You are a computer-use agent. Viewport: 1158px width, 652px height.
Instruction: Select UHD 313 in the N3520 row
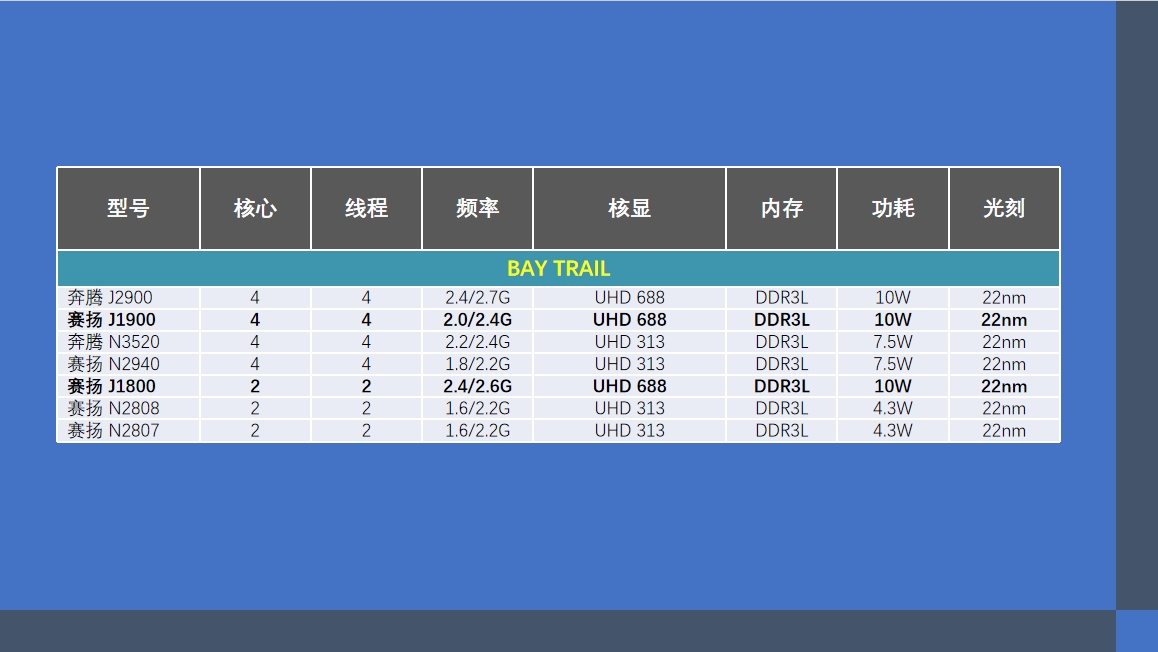pyautogui.click(x=629, y=342)
